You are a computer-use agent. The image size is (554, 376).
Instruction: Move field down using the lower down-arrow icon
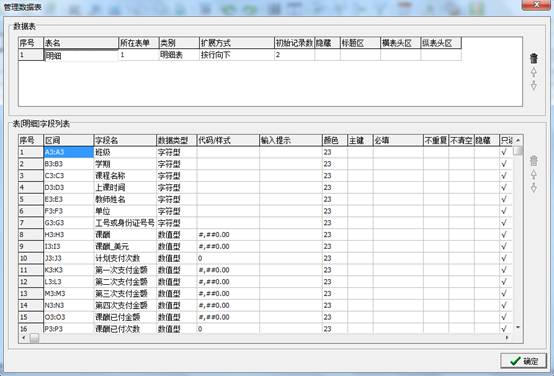(x=534, y=188)
